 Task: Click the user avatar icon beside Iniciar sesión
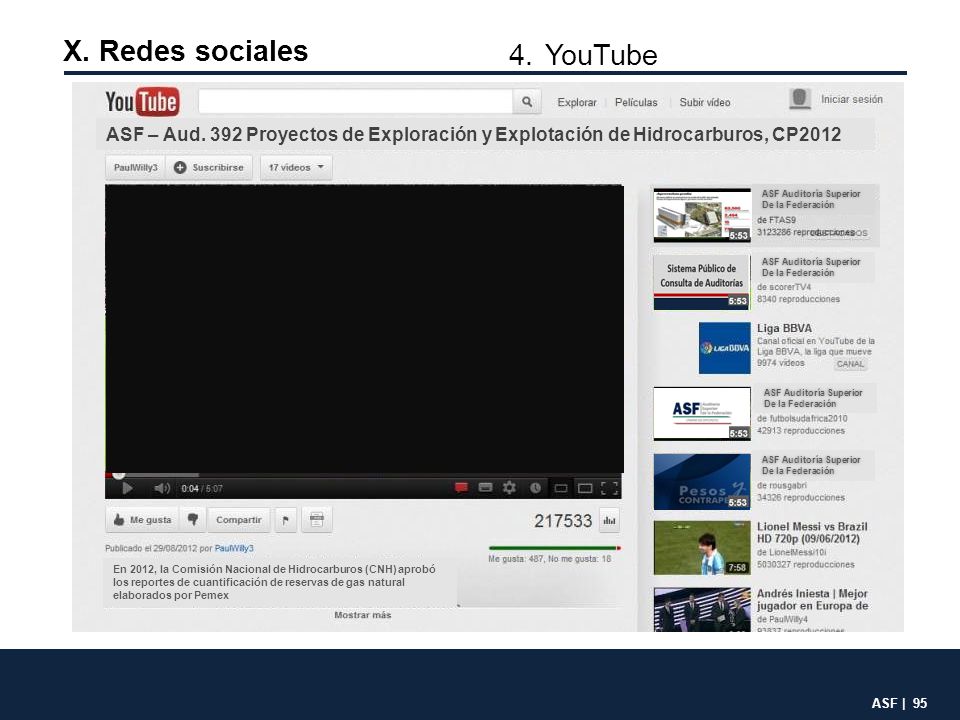coord(800,99)
